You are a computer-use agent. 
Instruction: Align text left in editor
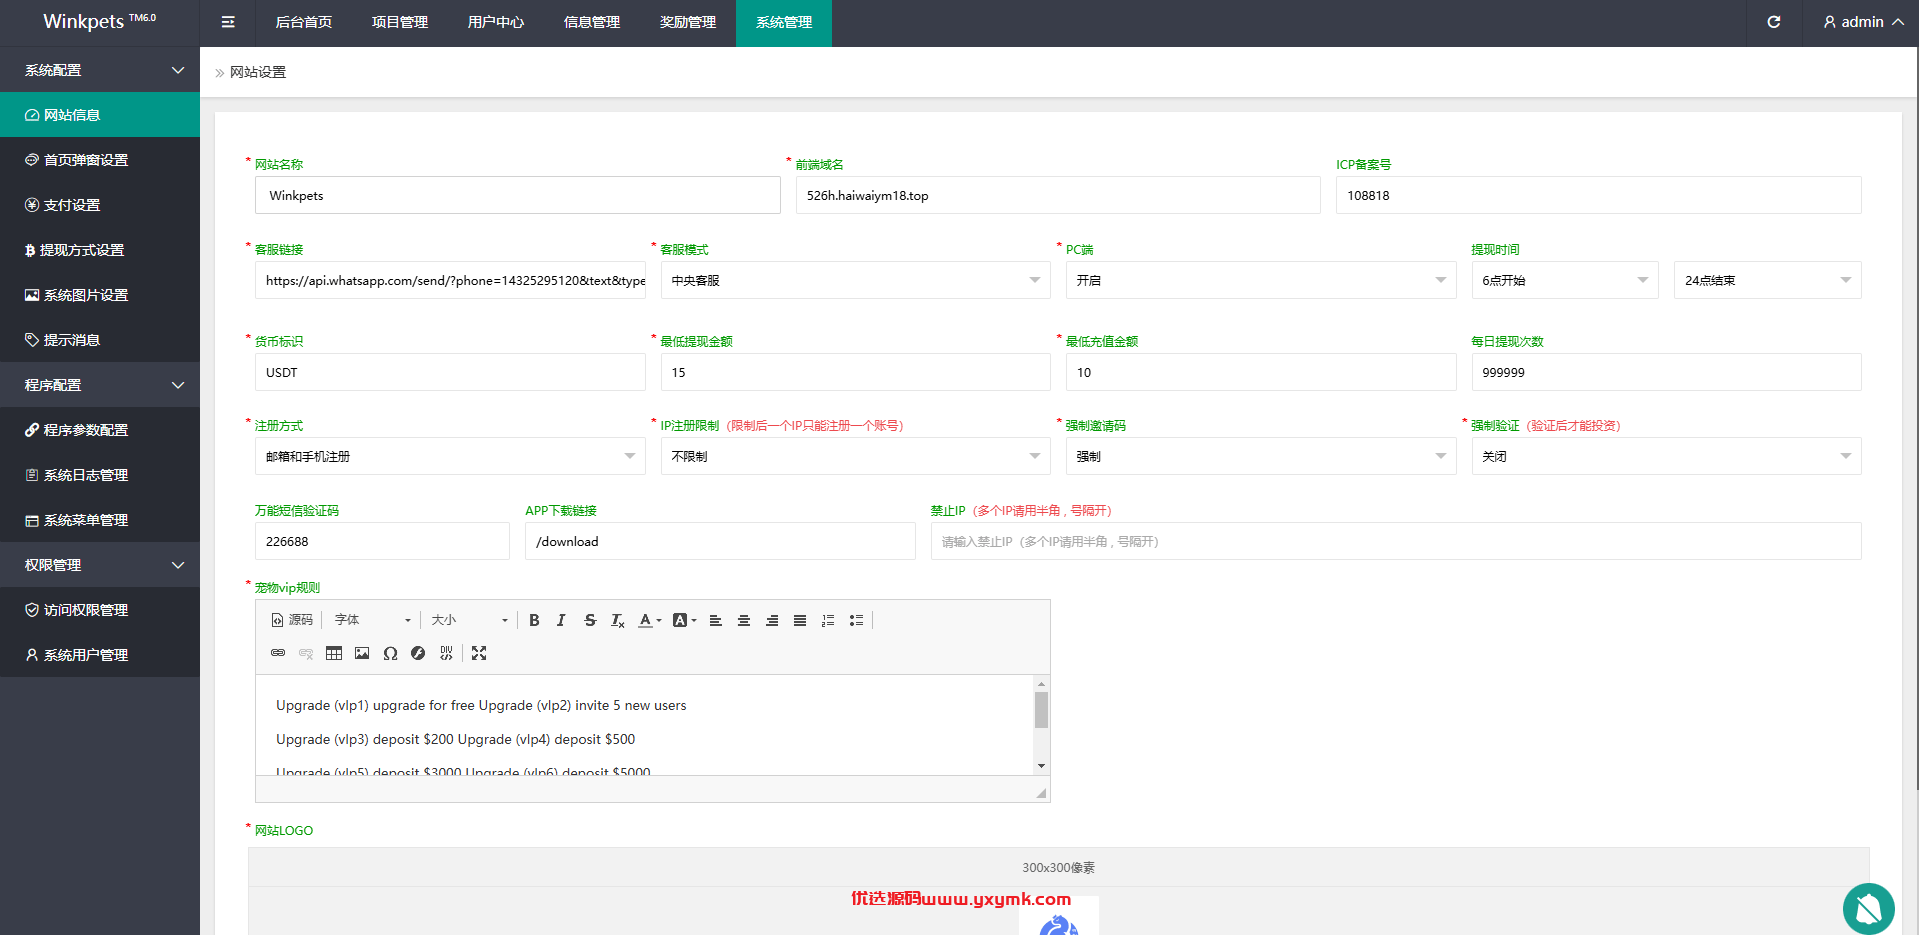(716, 620)
